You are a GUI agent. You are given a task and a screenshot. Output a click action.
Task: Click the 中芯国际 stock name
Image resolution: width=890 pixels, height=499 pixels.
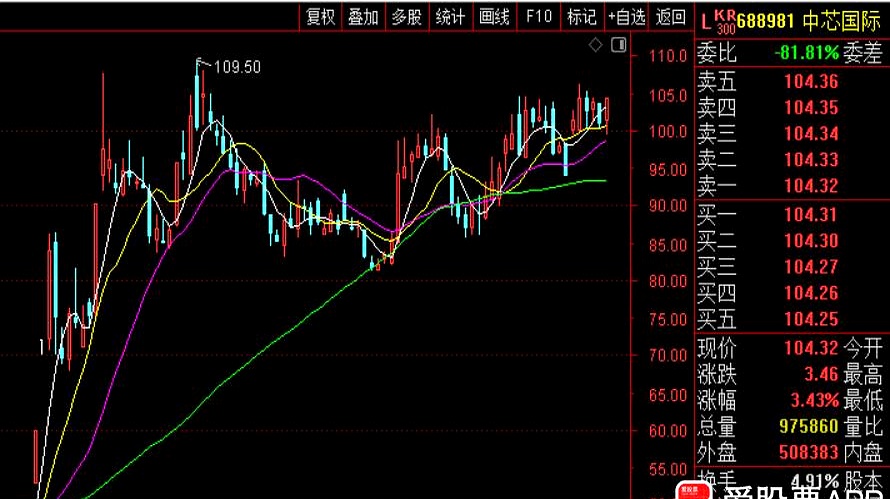pos(845,18)
